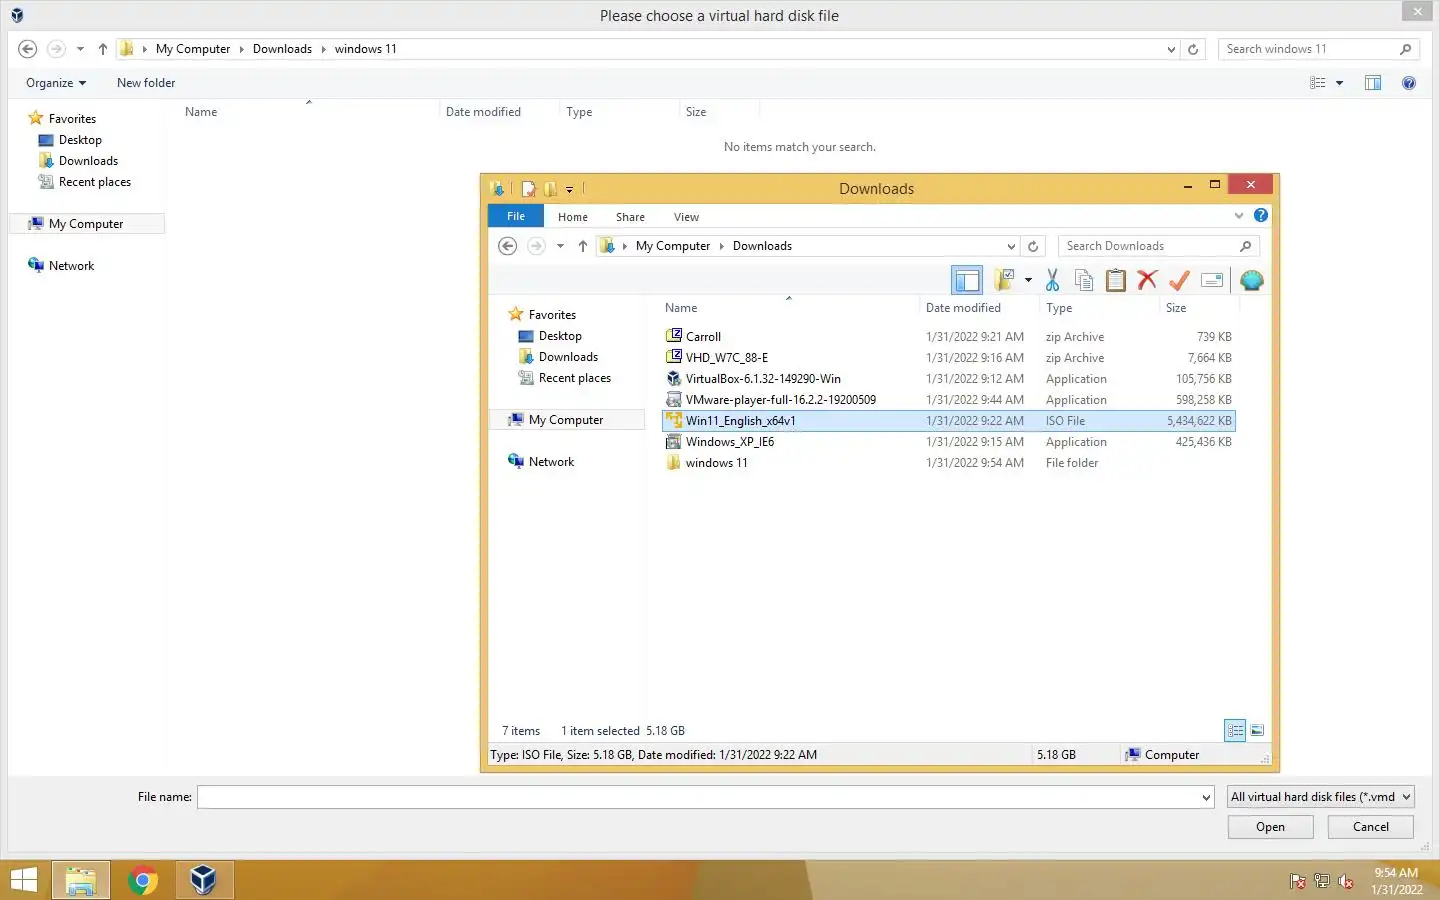Open Google Chrome from the taskbar

pos(142,881)
